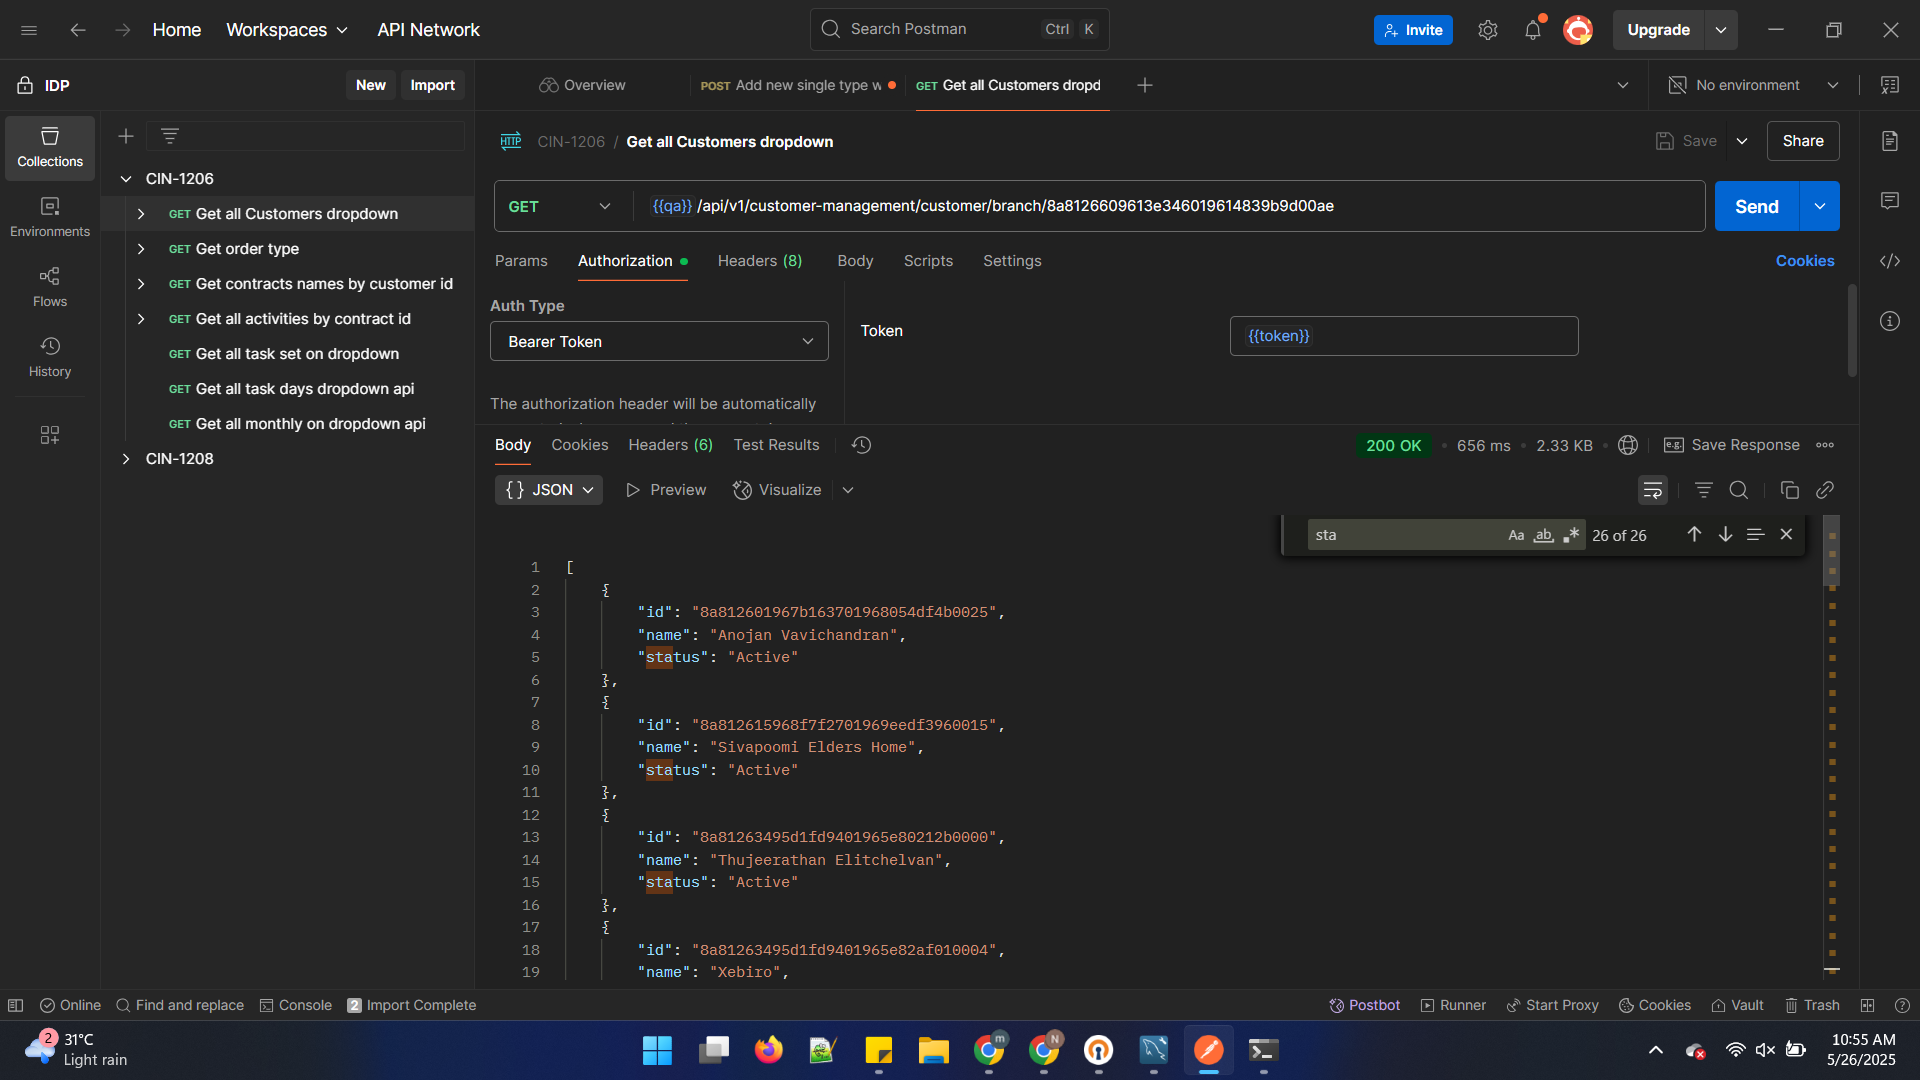Image resolution: width=1920 pixels, height=1080 pixels.
Task: Open the Collections sidebar panel
Action: click(x=50, y=148)
